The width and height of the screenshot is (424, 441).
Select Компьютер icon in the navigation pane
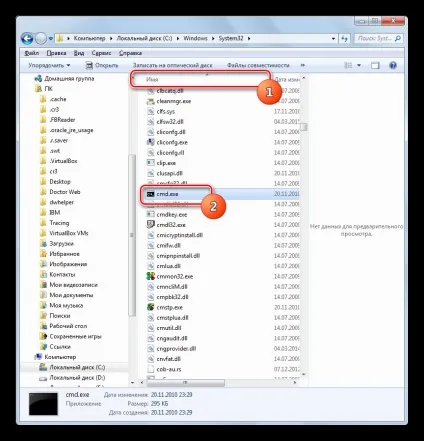[38, 357]
